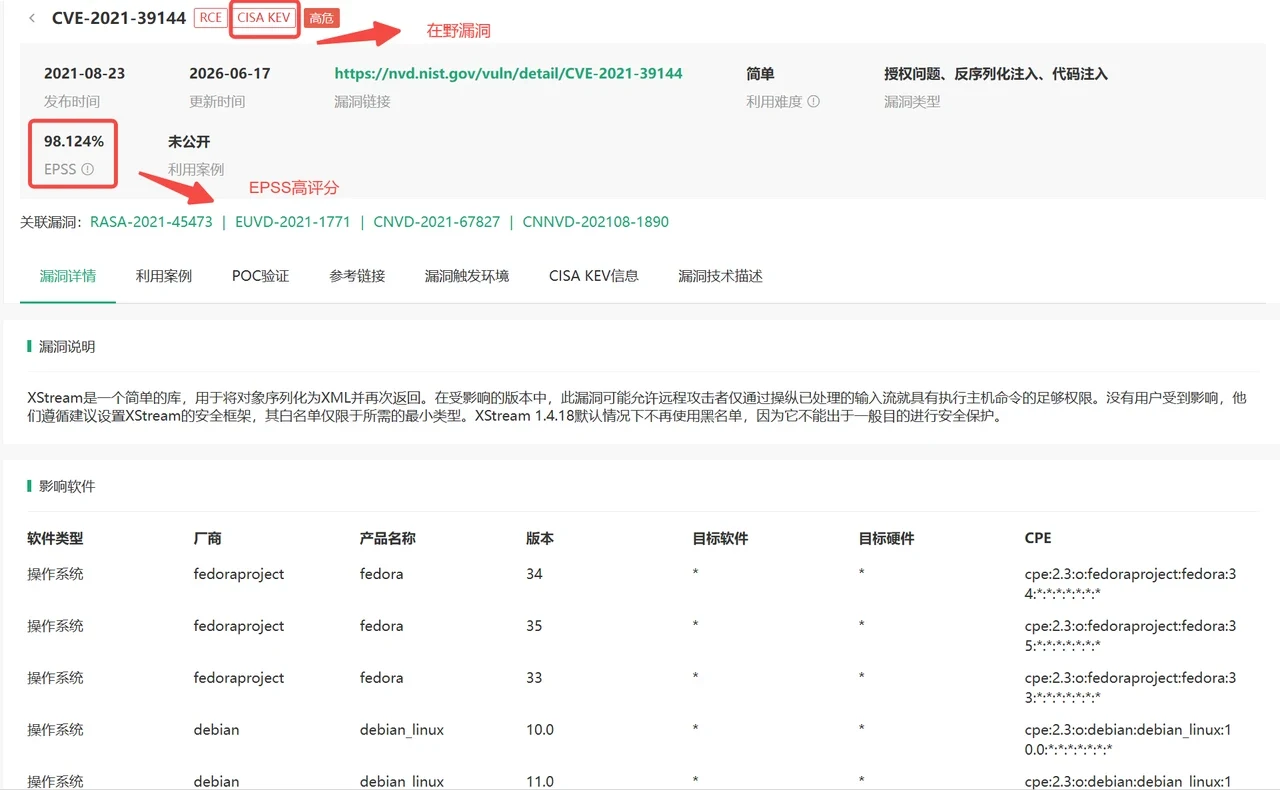Screen dimensions: 1280x790
Task: Click the 高危 severity badge
Action: [x=322, y=18]
